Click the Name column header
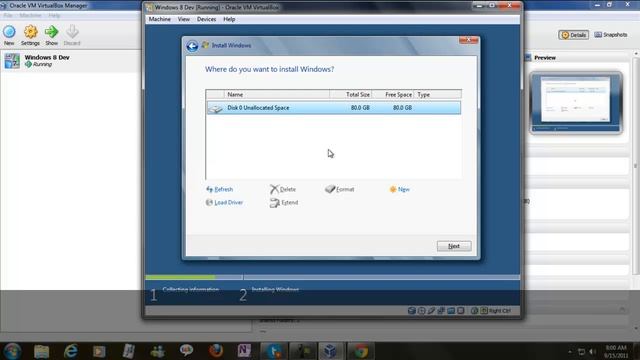 coord(277,94)
